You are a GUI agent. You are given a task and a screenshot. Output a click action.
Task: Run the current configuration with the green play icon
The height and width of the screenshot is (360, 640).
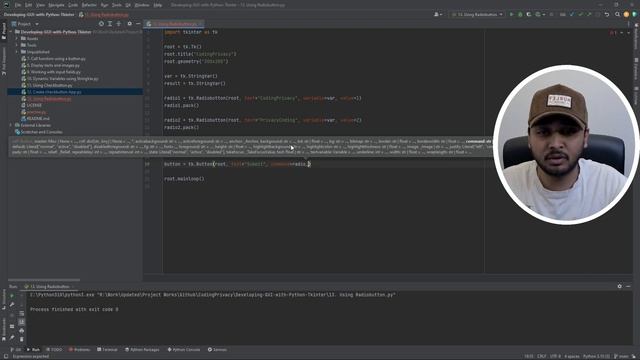pyautogui.click(x=511, y=14)
